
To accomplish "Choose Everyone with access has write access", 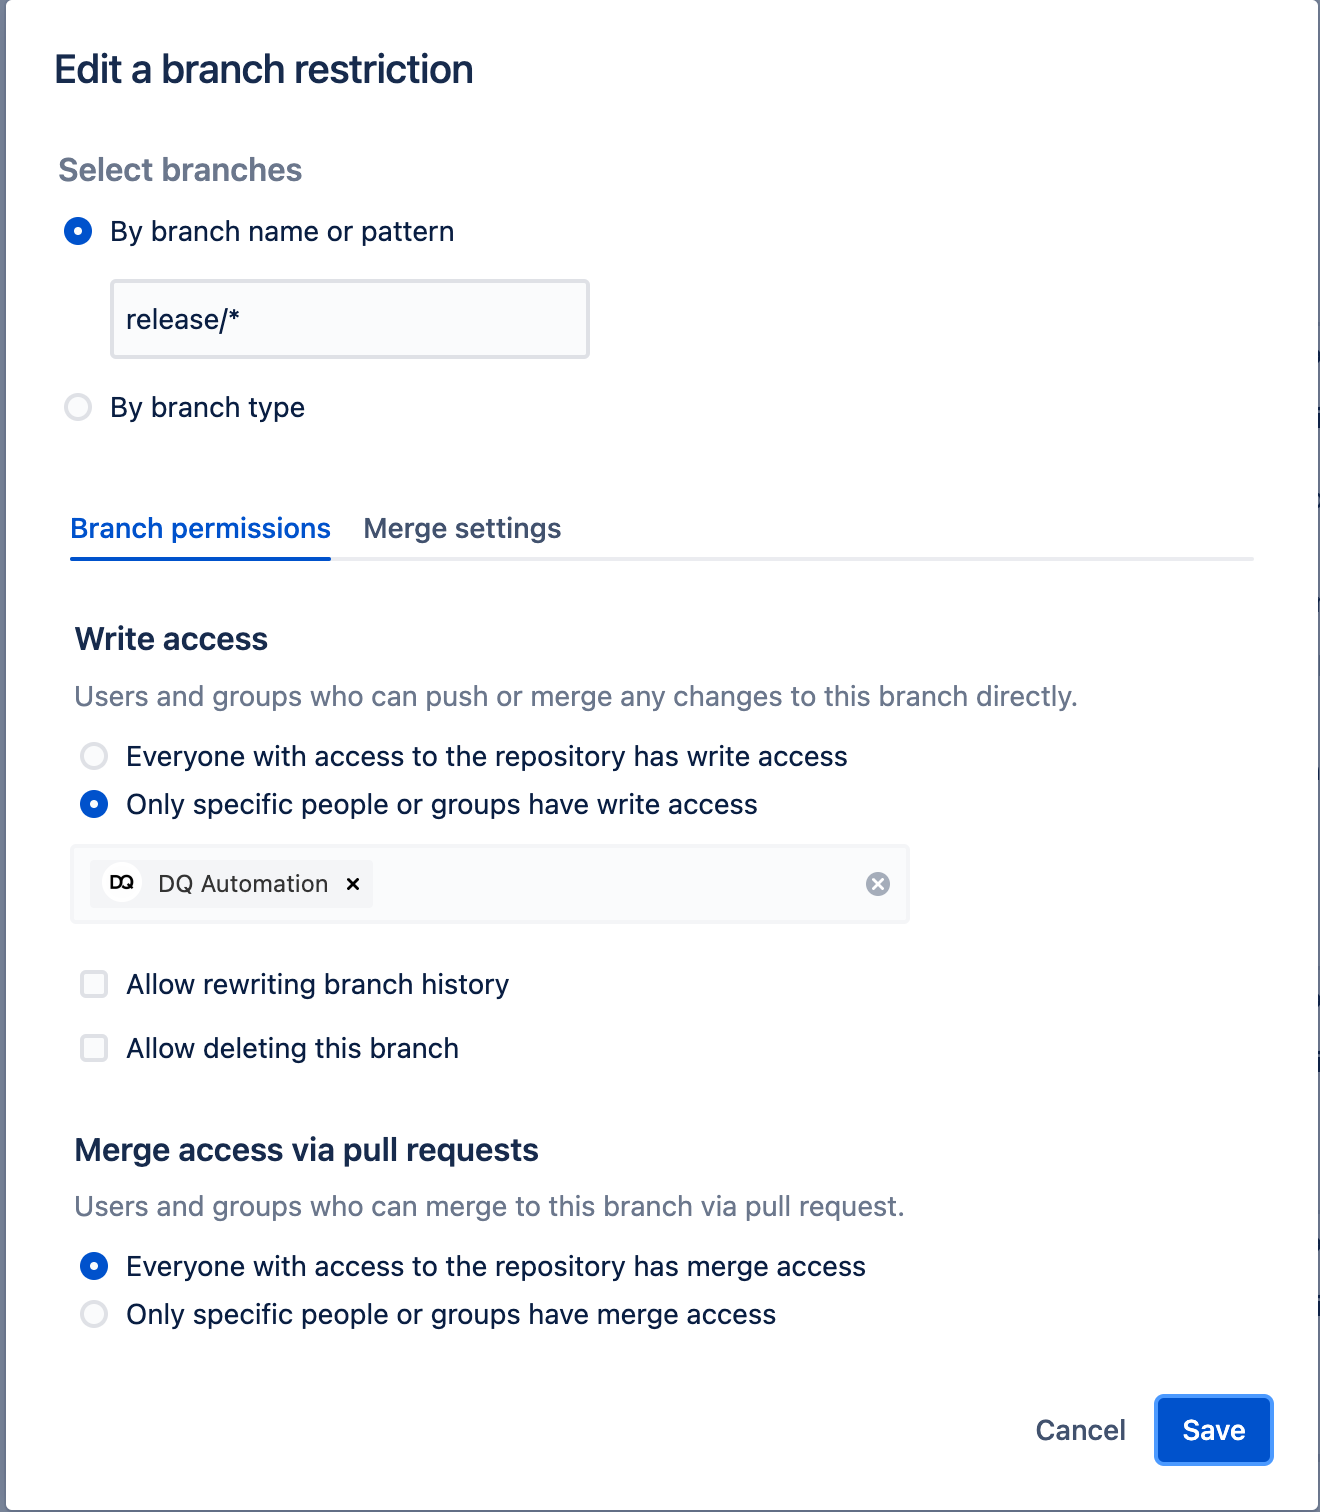I will tap(93, 756).
